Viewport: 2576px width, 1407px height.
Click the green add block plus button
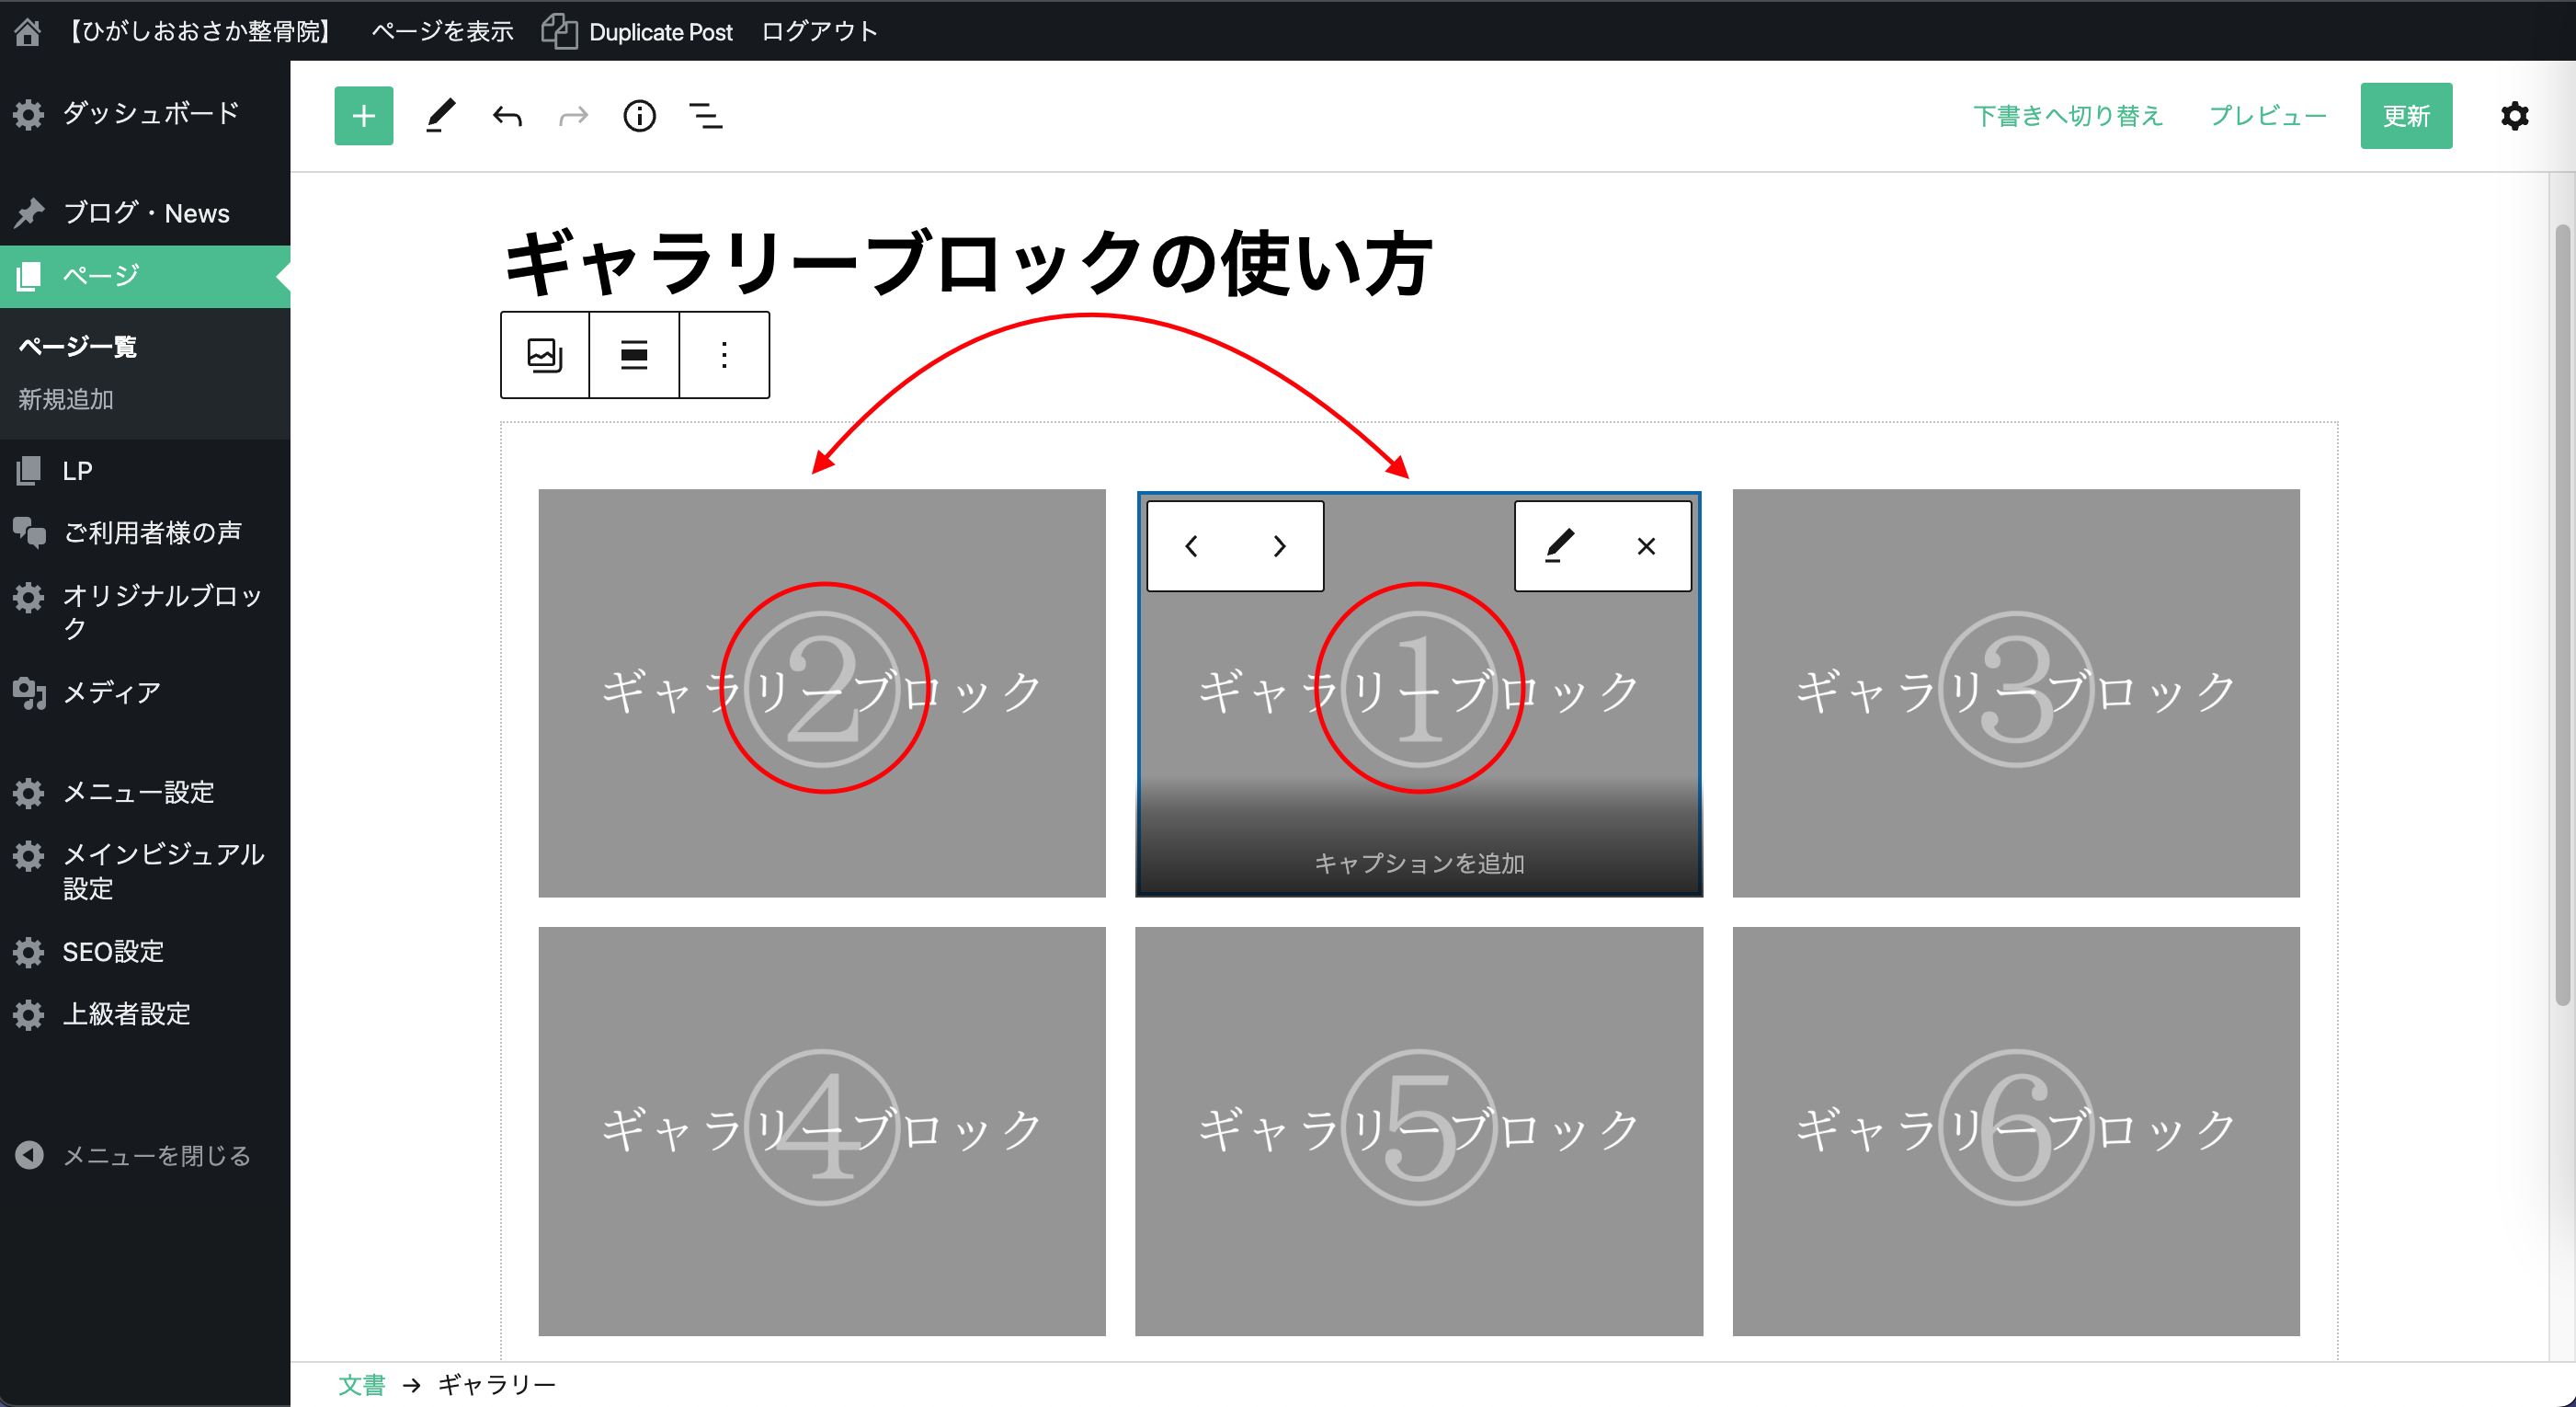click(363, 116)
